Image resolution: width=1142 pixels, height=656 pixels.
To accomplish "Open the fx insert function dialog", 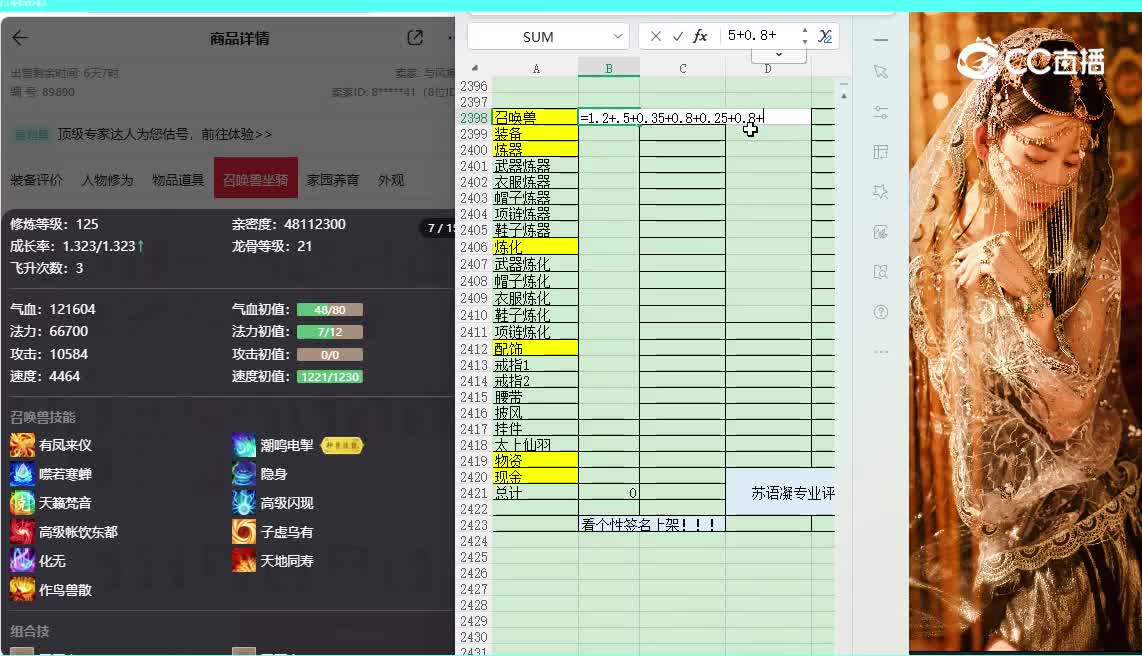I will point(700,36).
